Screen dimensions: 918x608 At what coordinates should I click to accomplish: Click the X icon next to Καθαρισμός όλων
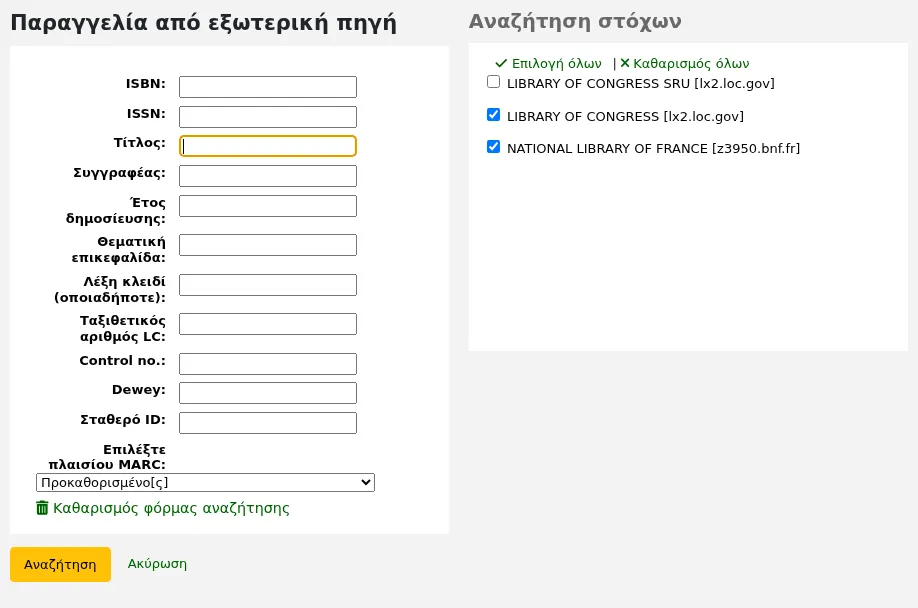tap(625, 63)
